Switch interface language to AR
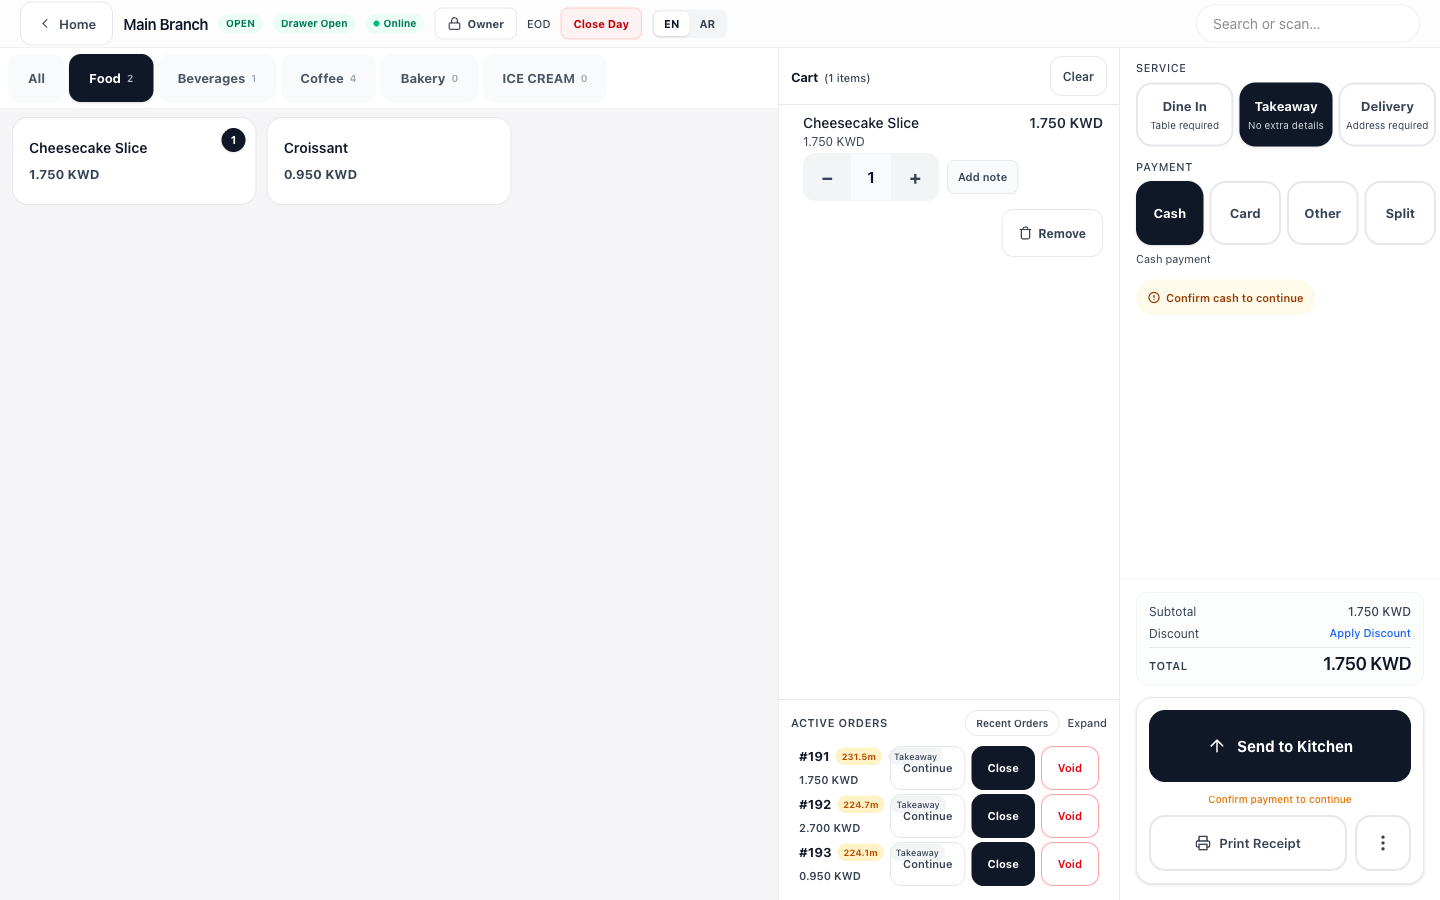 pos(708,23)
